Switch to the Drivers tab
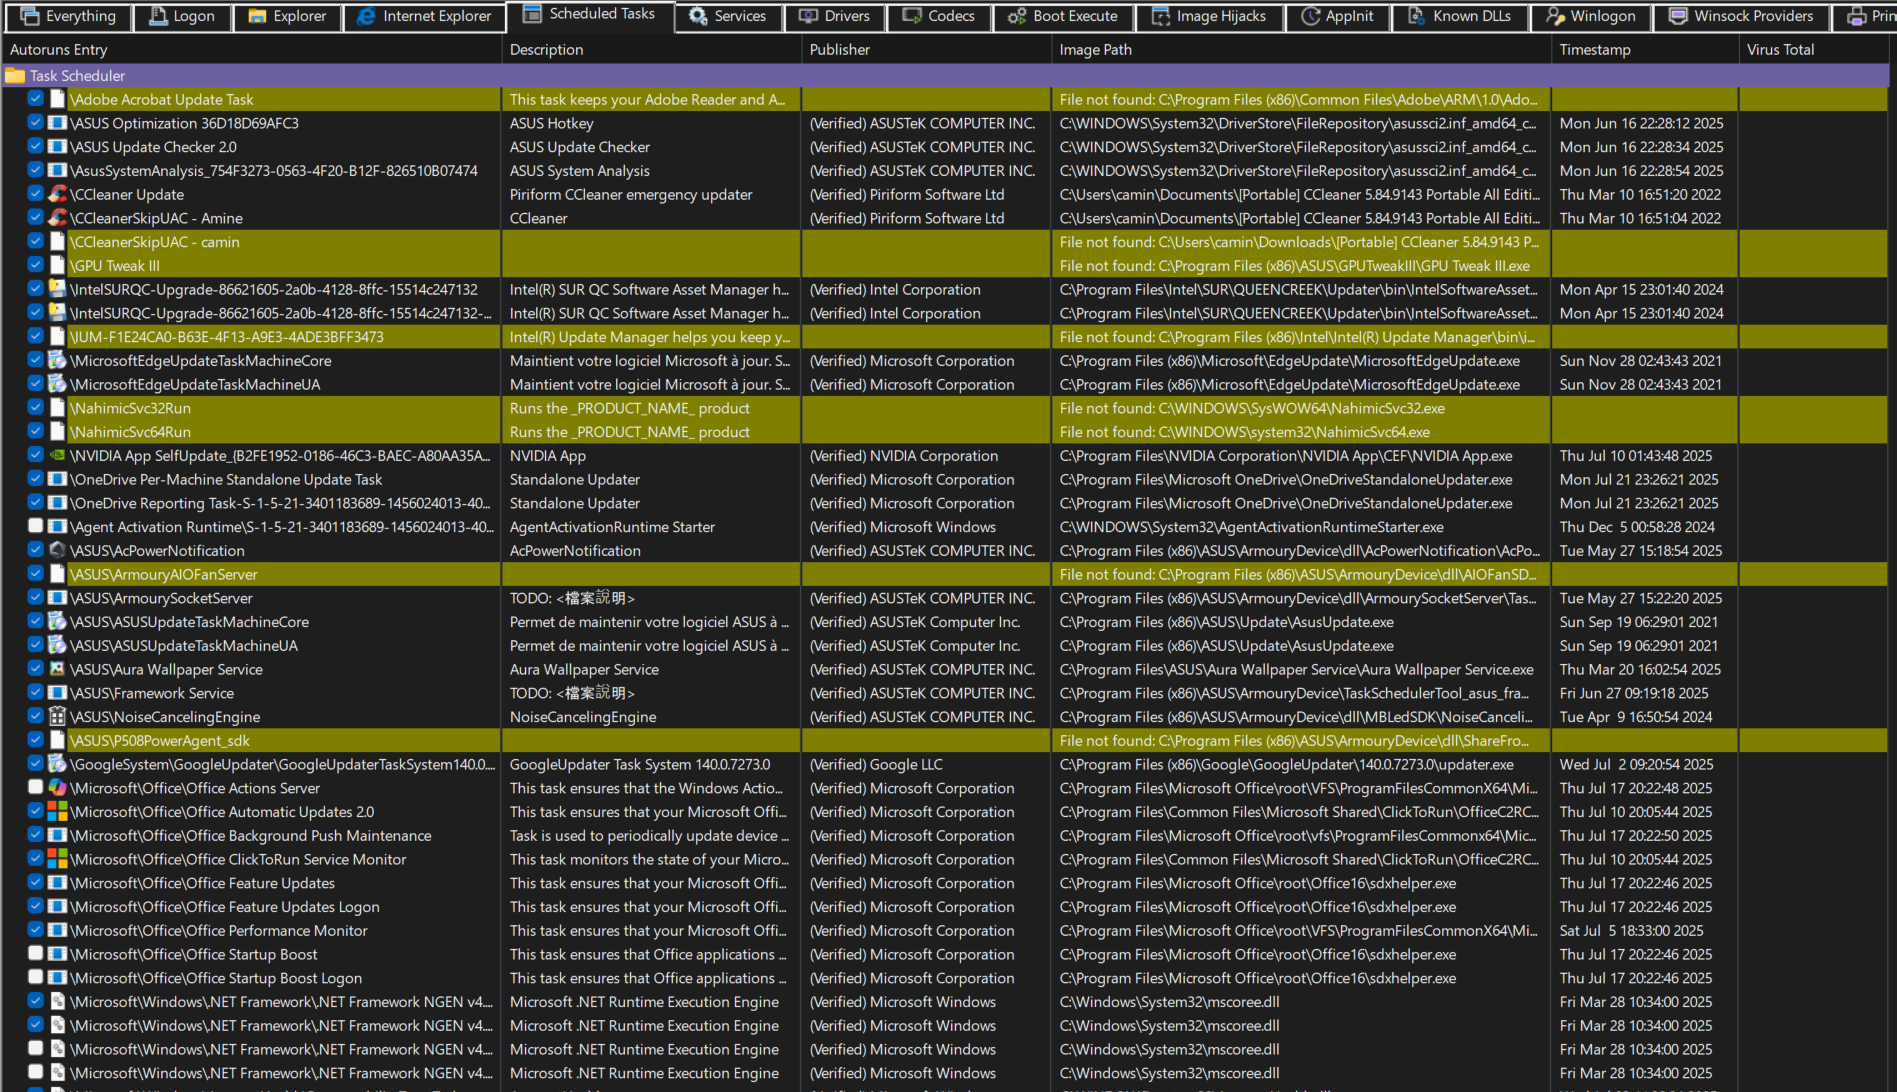The image size is (1897, 1092). coord(835,16)
